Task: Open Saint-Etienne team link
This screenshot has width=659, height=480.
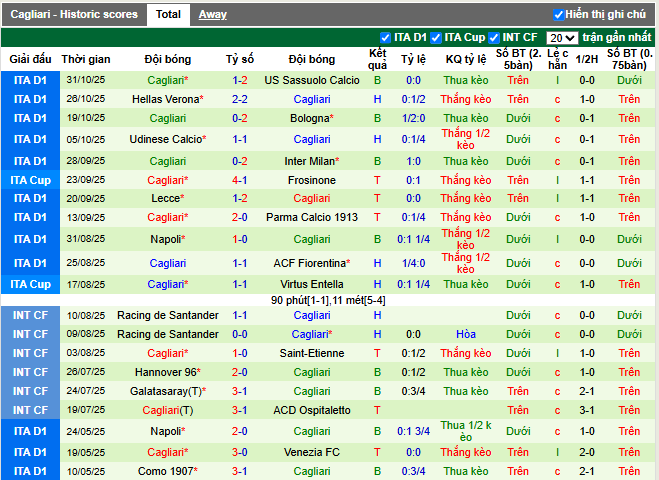Action: (x=312, y=353)
